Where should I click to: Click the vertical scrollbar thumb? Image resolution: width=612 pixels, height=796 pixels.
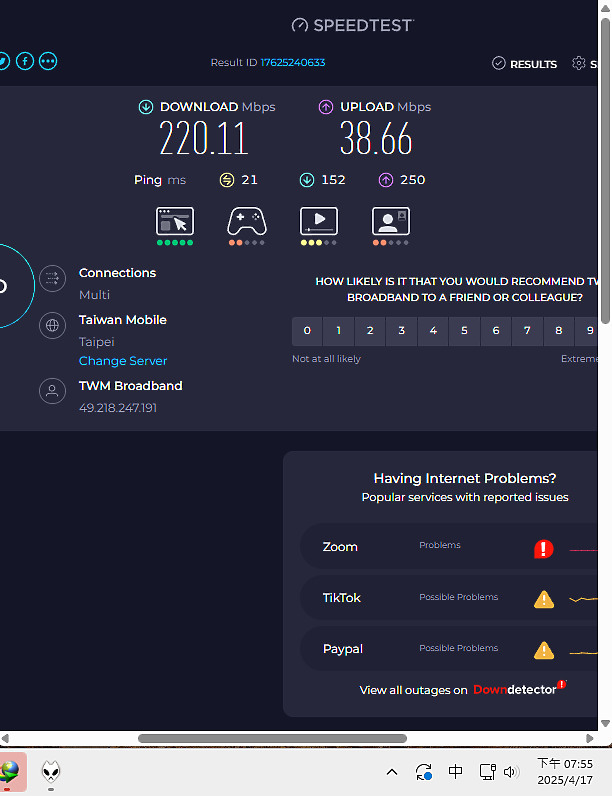605,171
